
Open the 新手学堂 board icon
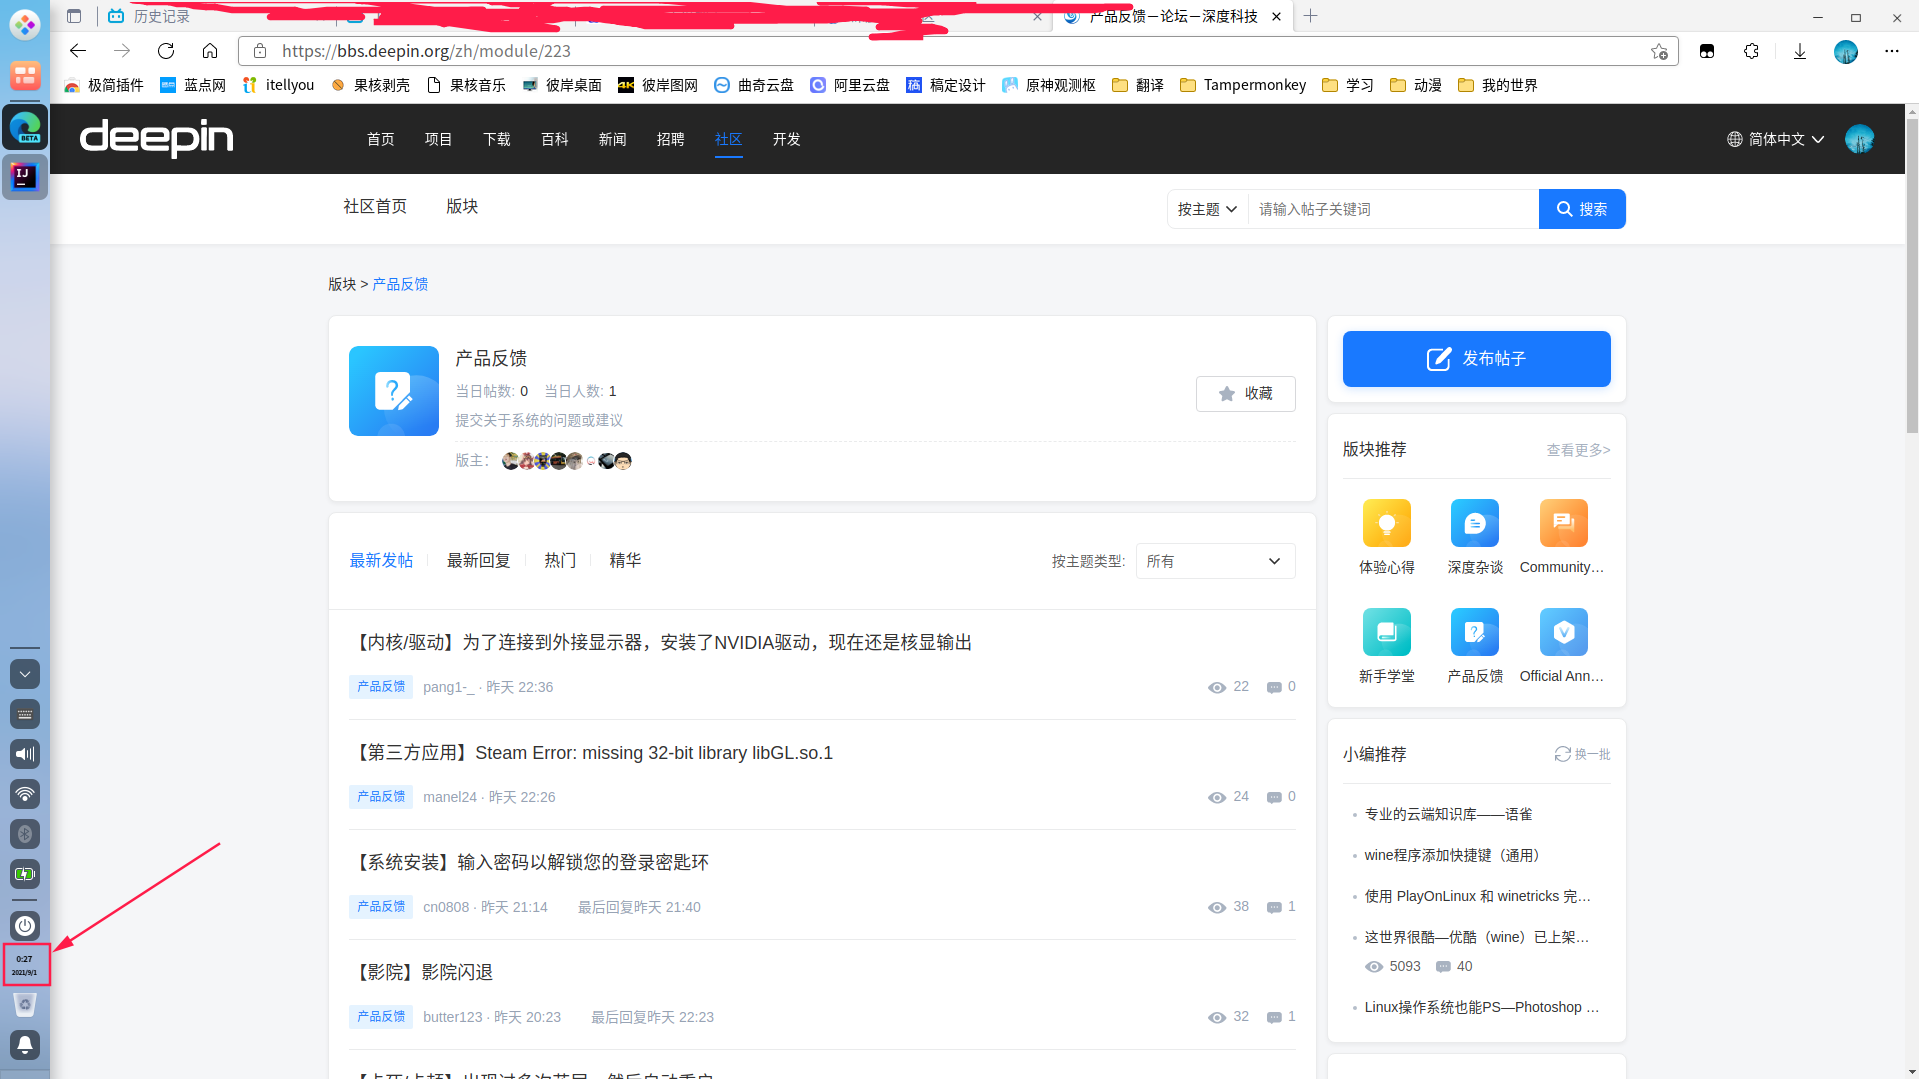pos(1387,632)
